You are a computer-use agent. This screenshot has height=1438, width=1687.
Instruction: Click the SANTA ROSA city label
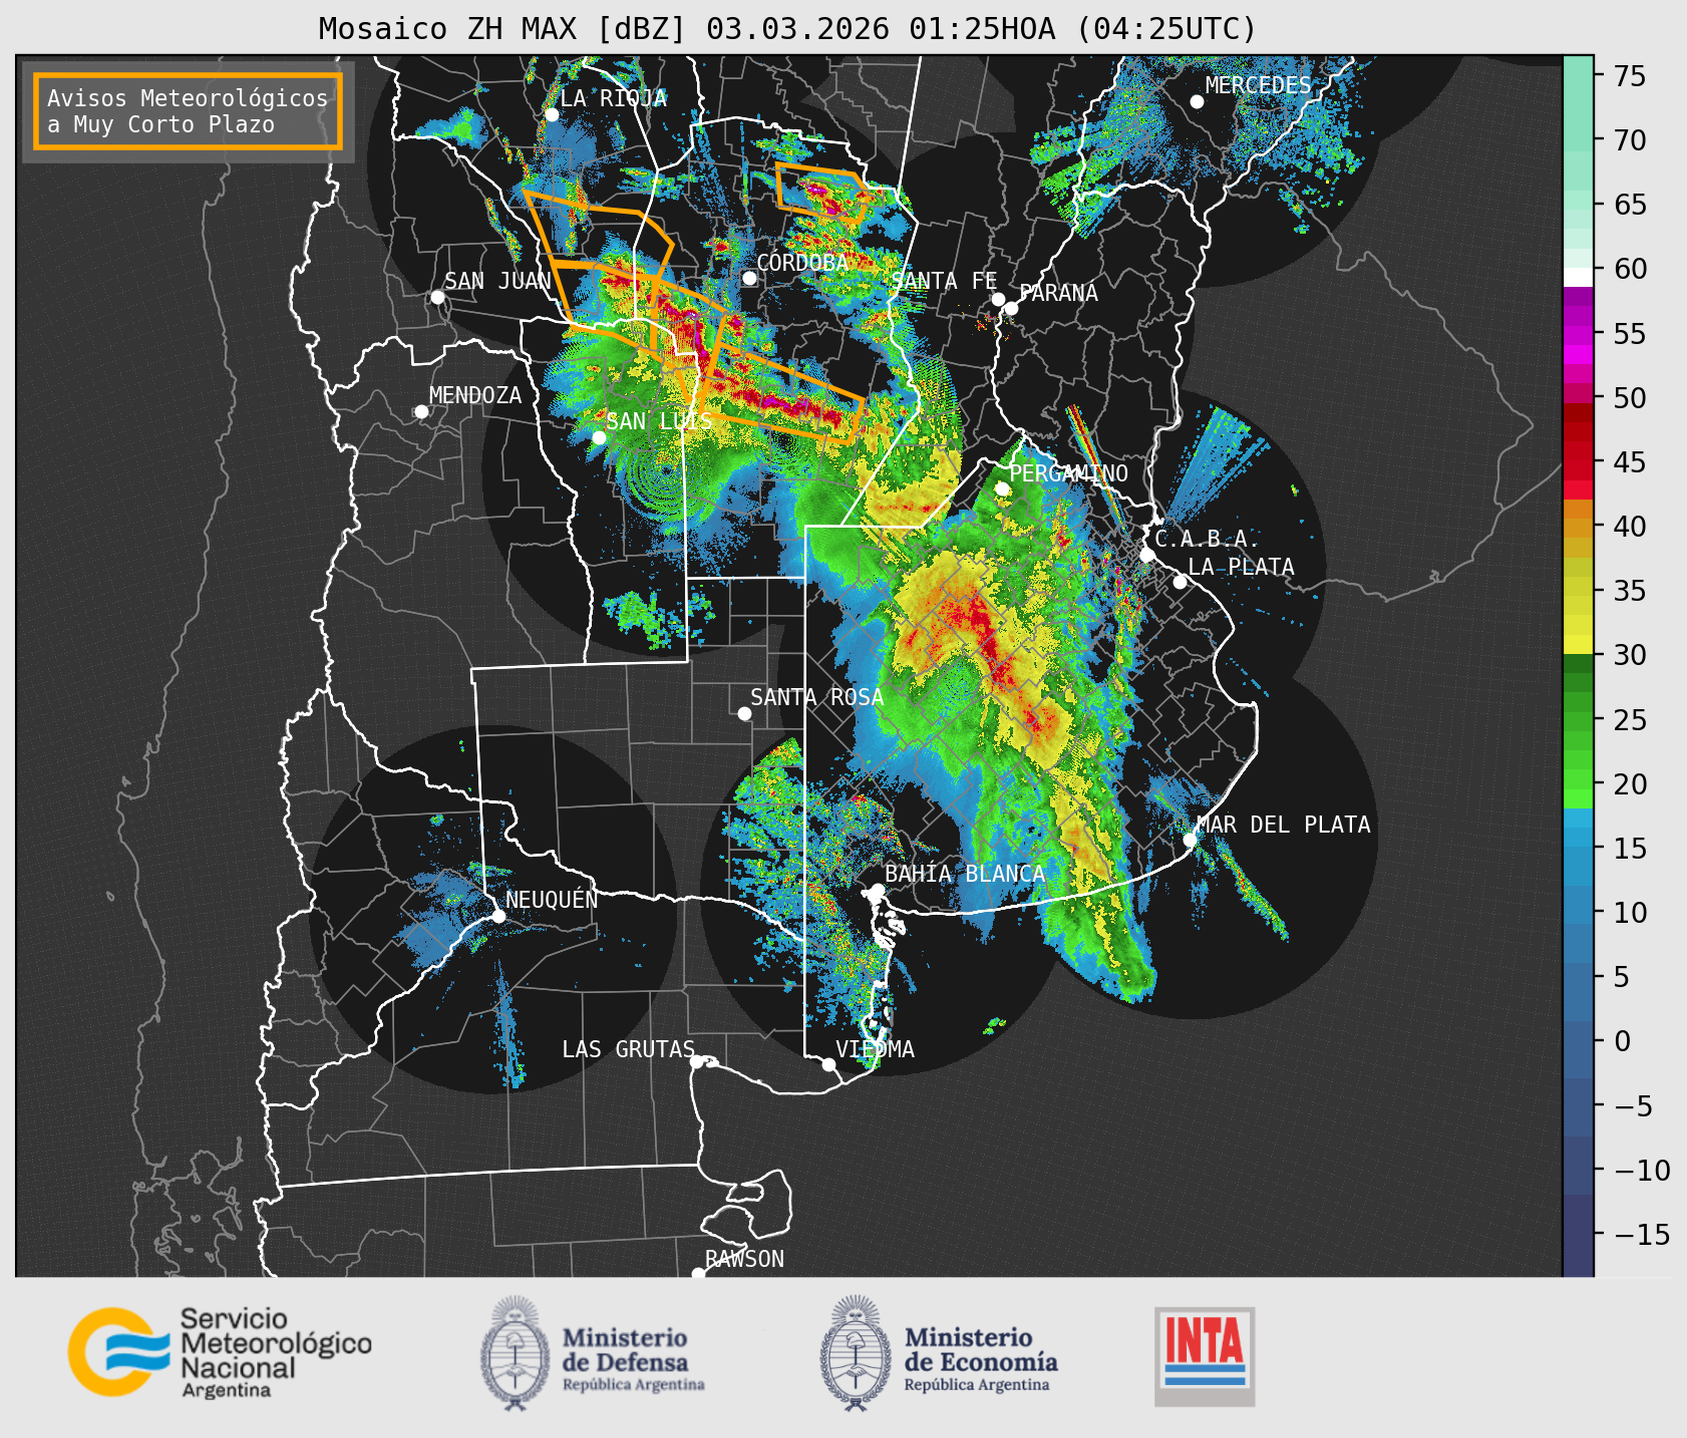[817, 697]
